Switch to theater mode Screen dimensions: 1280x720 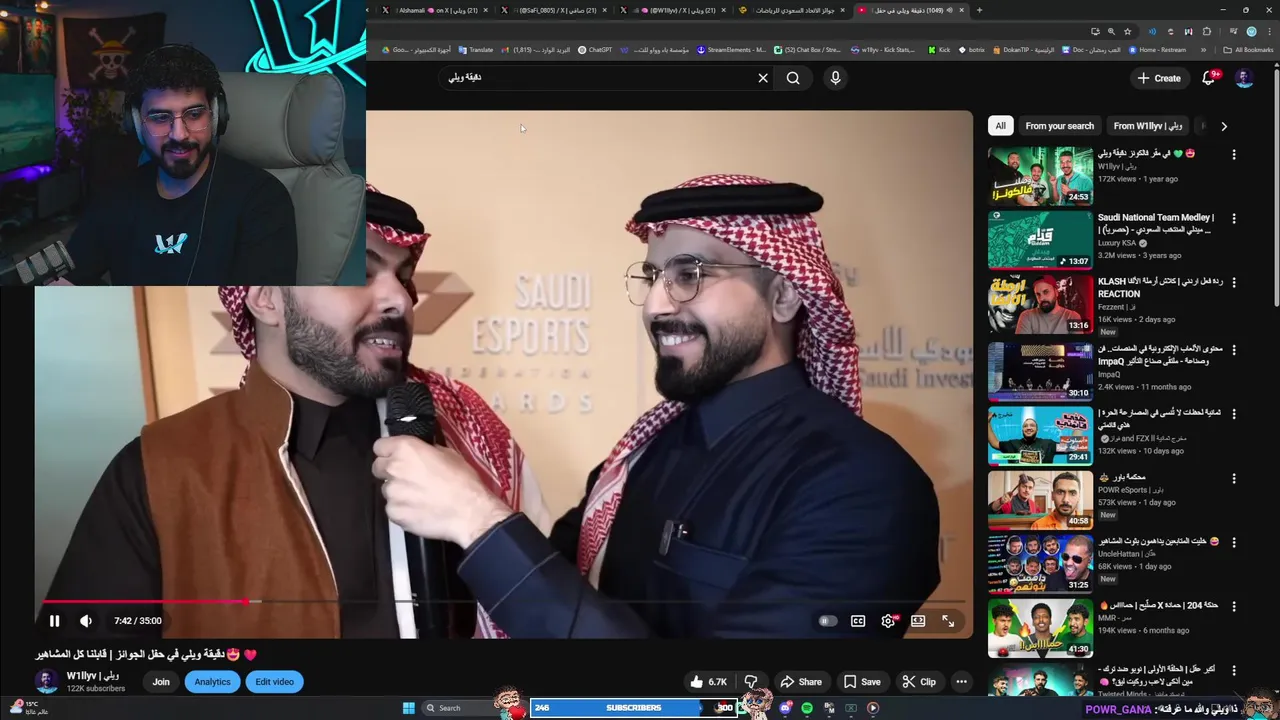[918, 621]
